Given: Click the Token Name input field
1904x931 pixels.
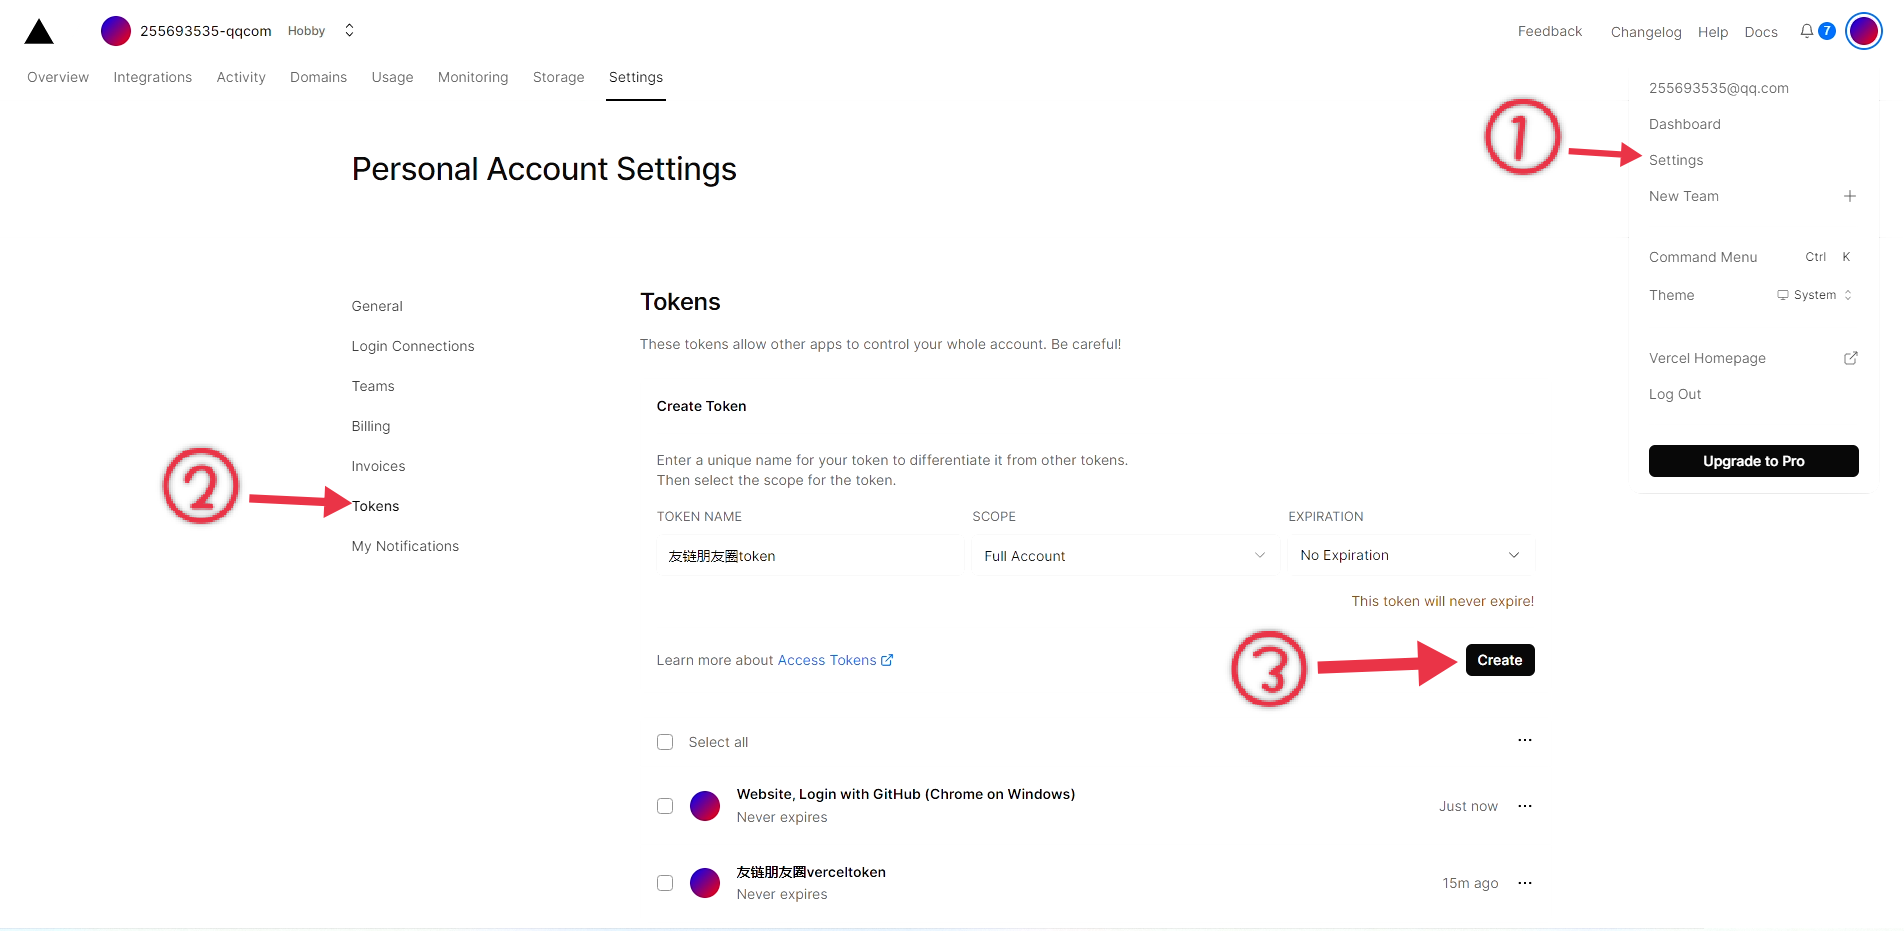Looking at the screenshot, I should coord(810,556).
